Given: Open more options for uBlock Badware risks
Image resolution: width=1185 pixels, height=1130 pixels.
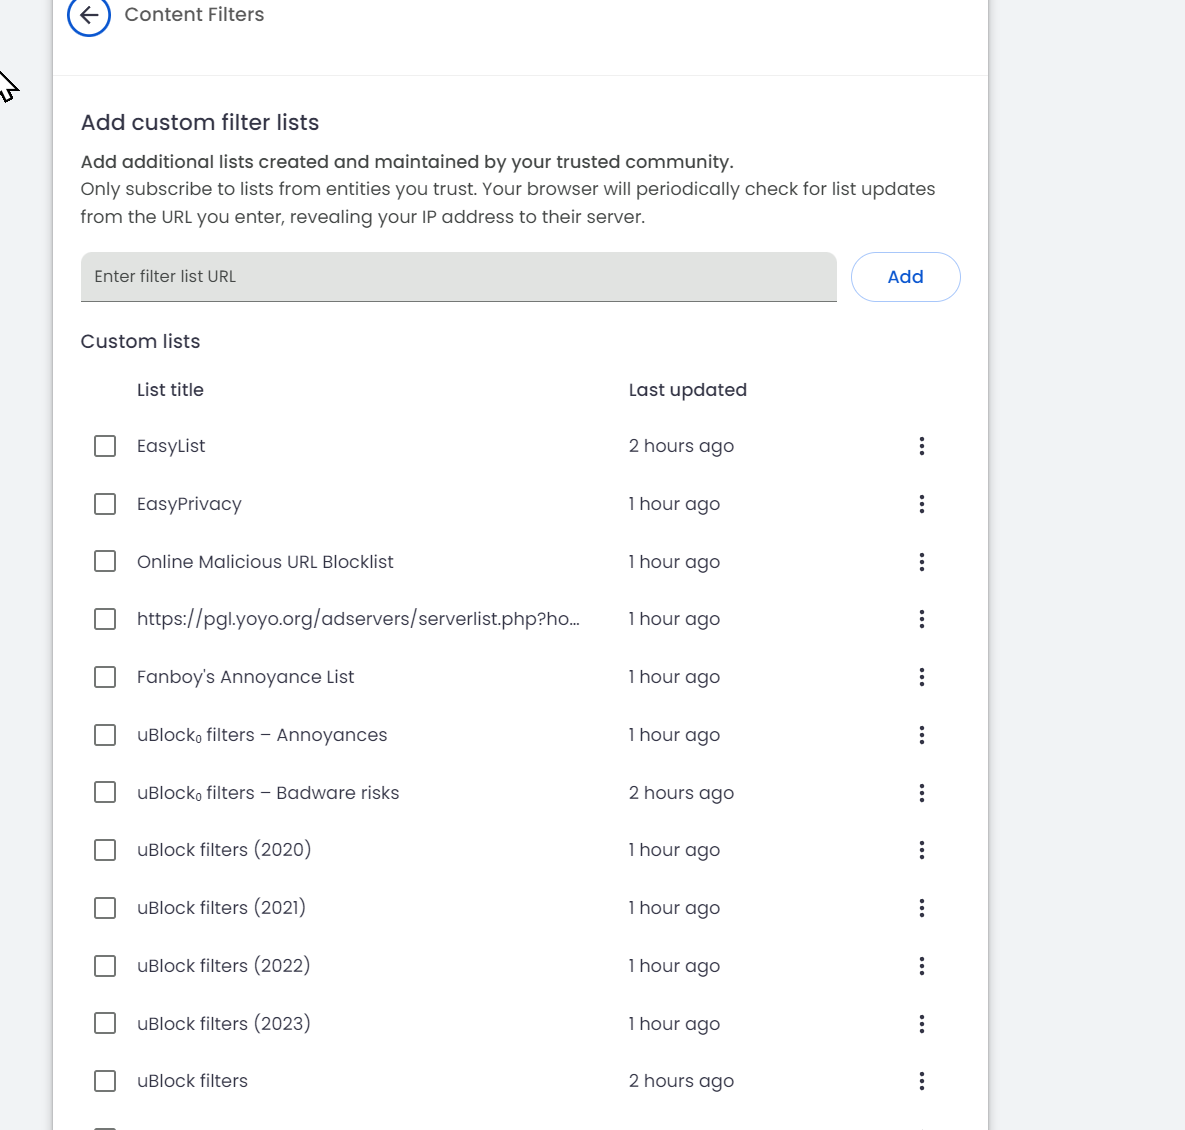Looking at the screenshot, I should point(921,793).
